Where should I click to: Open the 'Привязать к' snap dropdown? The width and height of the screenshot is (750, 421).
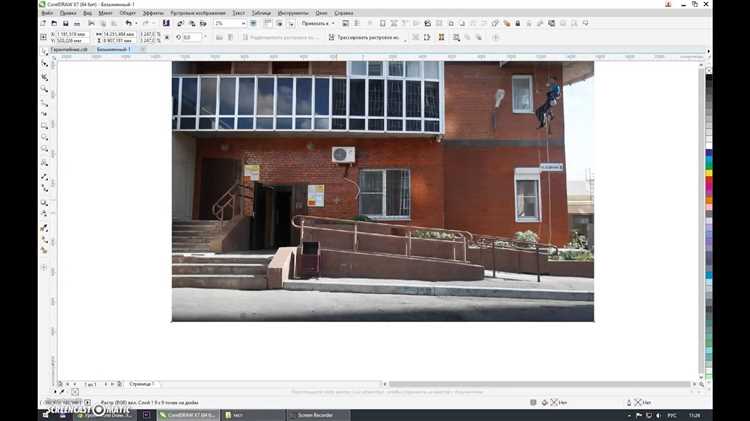point(318,23)
